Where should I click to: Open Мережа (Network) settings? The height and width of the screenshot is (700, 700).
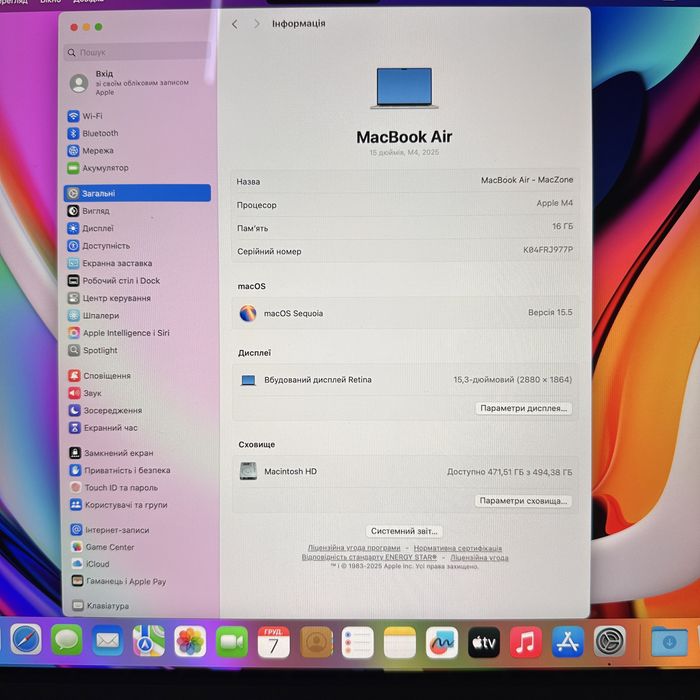pyautogui.click(x=91, y=151)
